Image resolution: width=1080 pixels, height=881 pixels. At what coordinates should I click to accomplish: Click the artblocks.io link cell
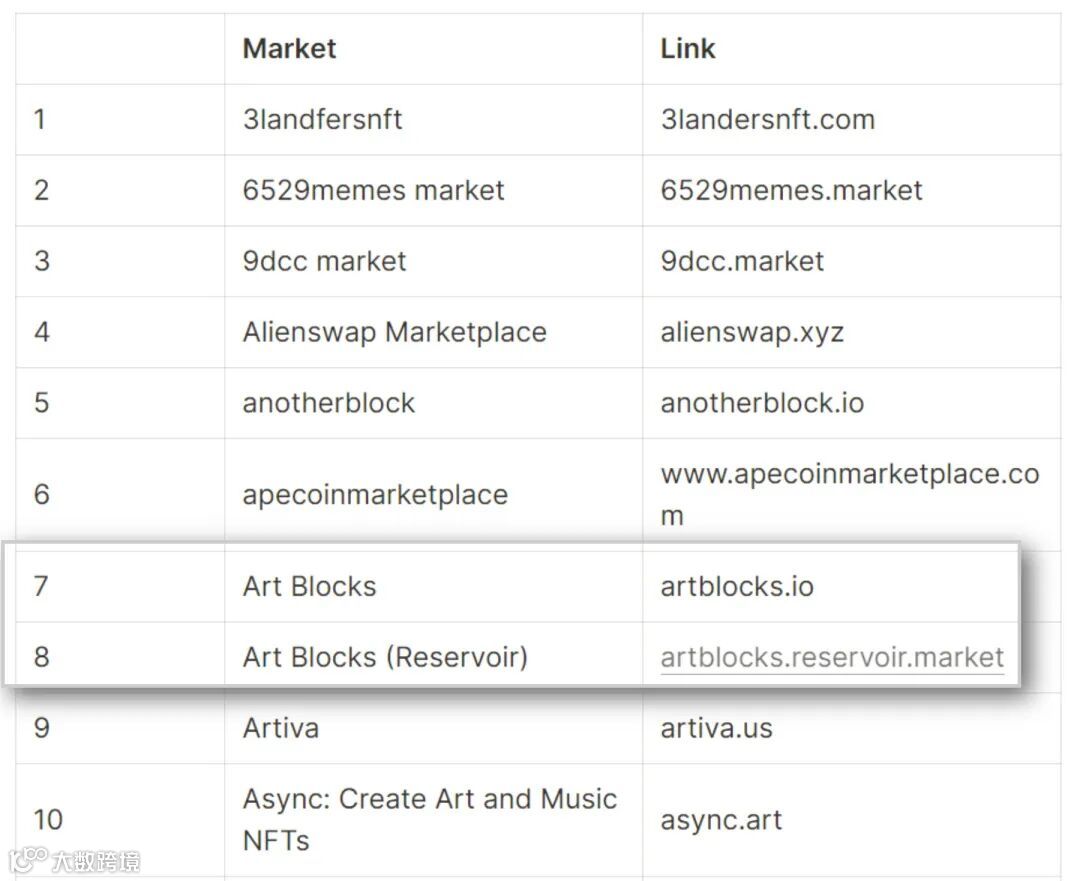coord(737,586)
